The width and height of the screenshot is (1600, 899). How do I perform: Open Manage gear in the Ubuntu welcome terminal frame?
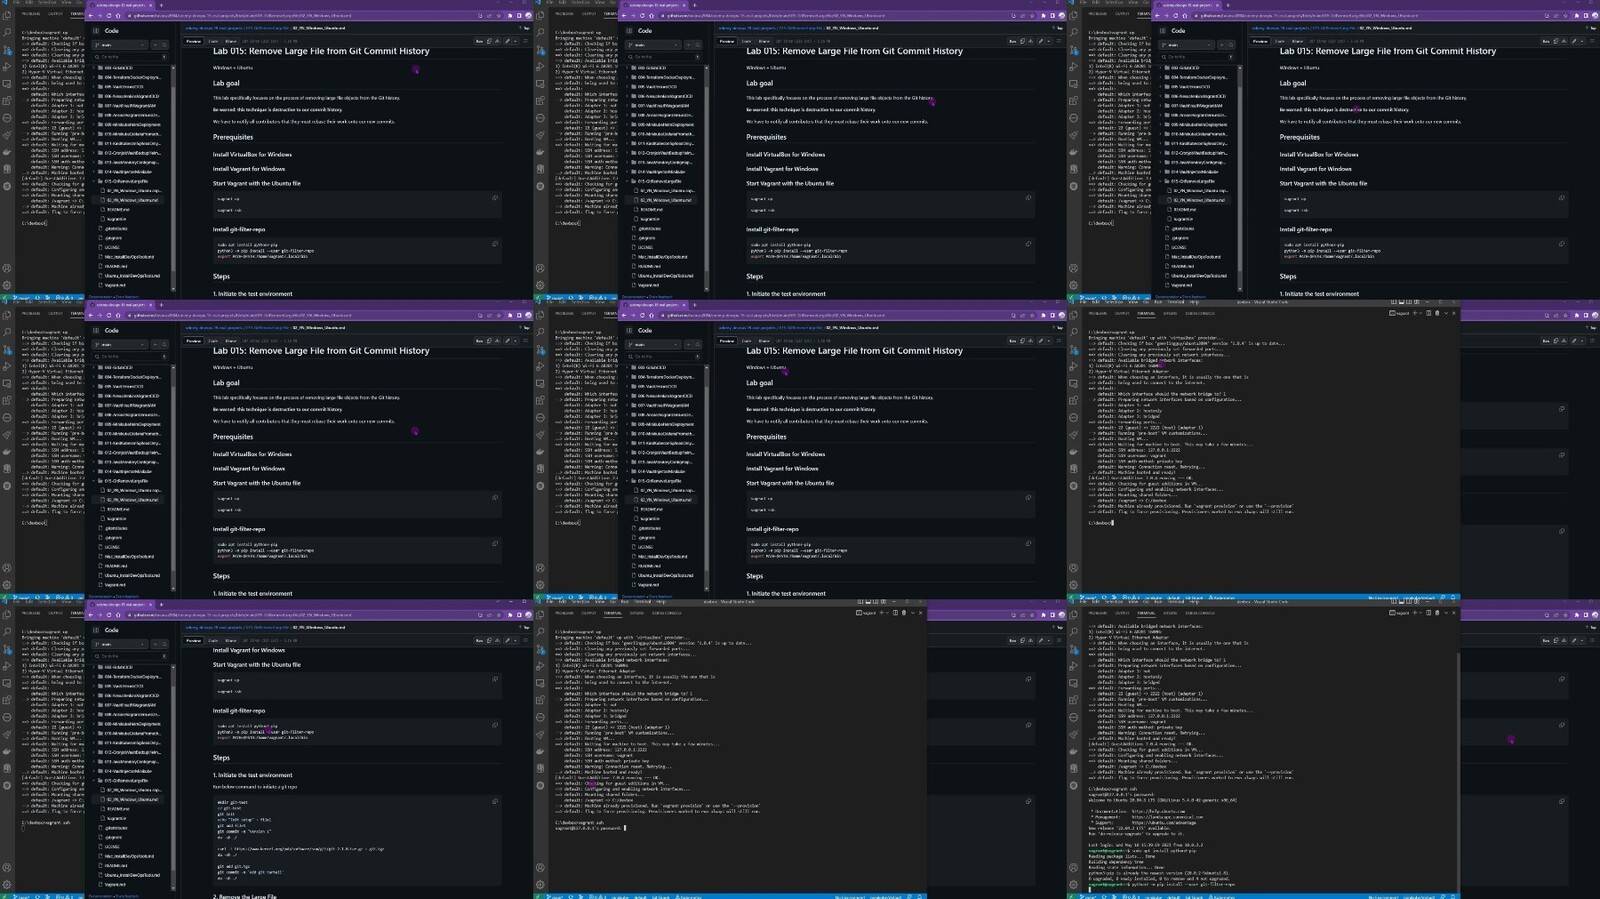point(1074,884)
